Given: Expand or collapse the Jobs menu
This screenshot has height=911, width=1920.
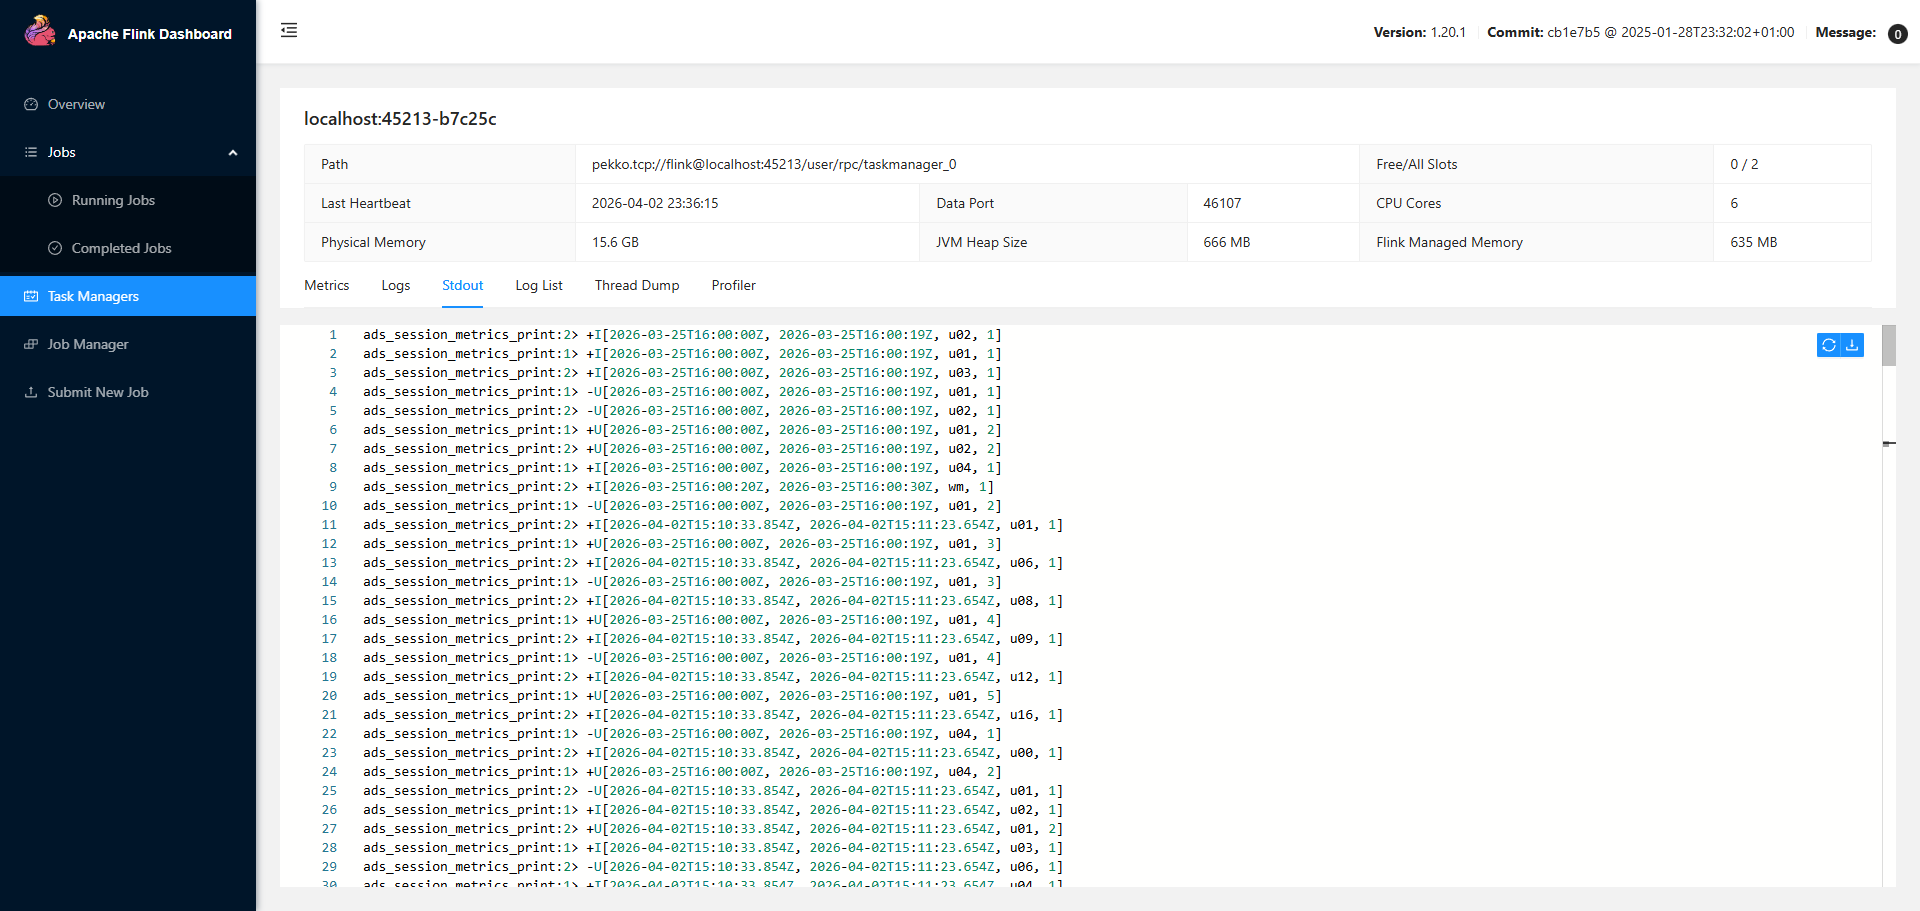Looking at the screenshot, I should tap(62, 152).
